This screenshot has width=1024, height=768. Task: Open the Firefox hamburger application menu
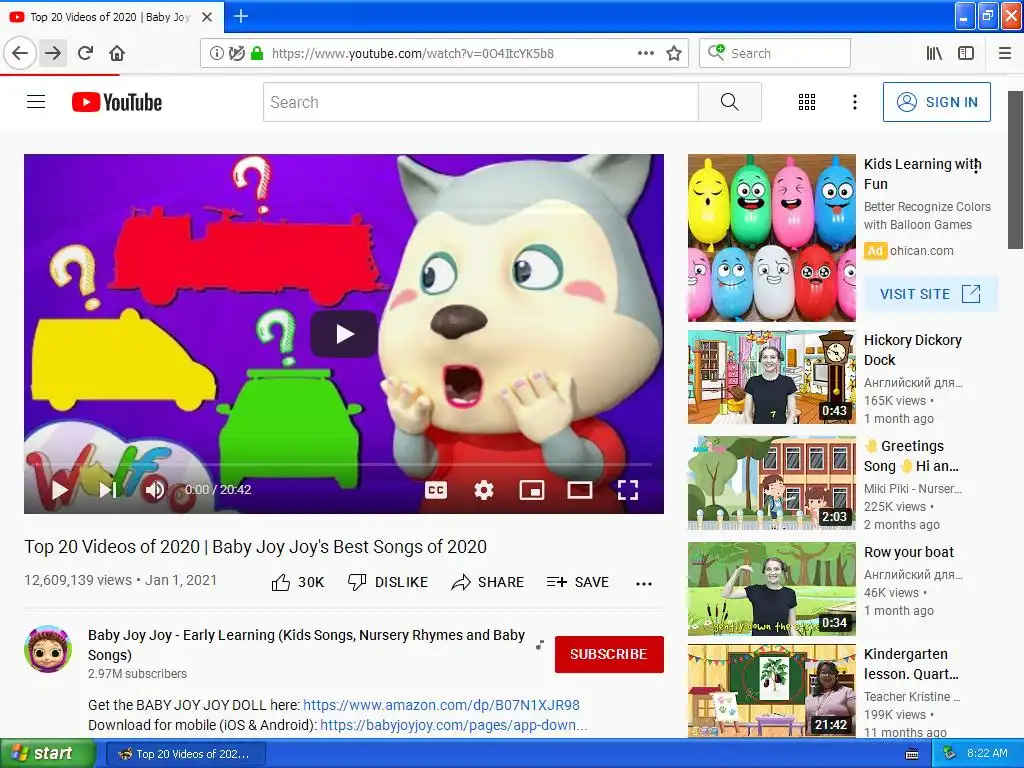coord(1005,54)
